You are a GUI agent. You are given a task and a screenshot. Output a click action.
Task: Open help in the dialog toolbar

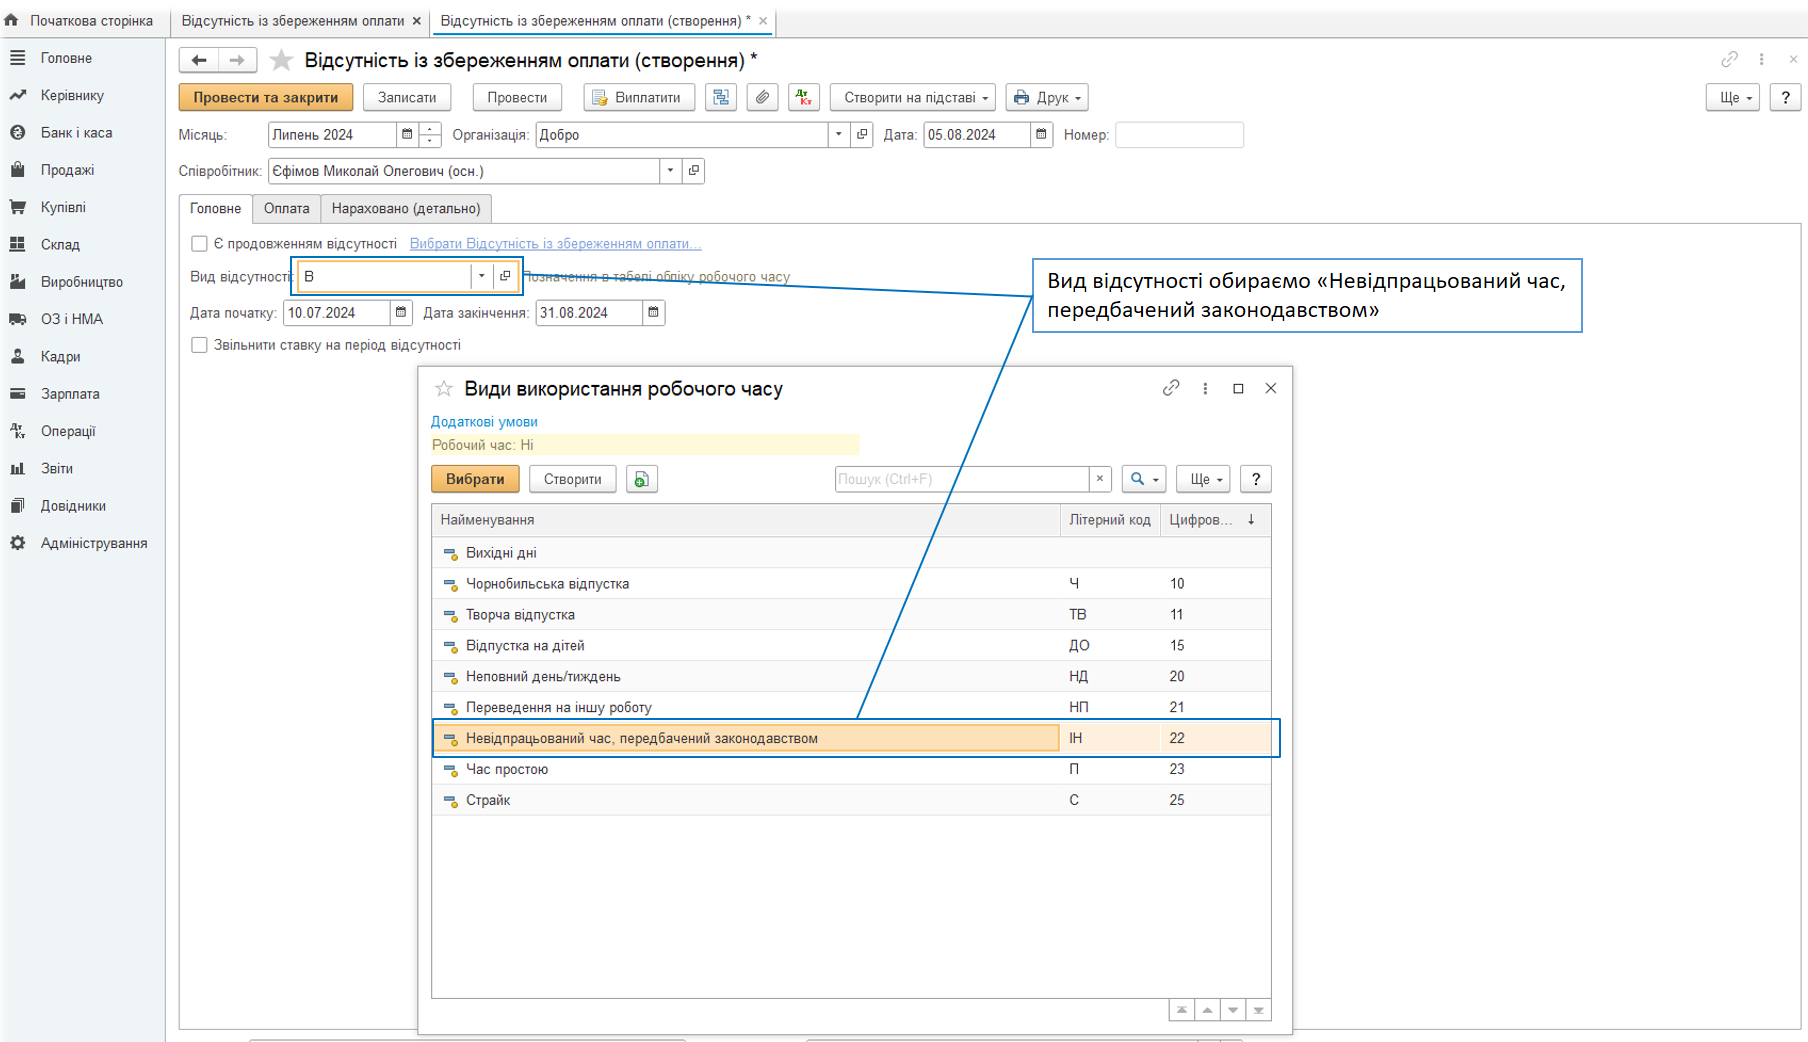[x=1256, y=479]
